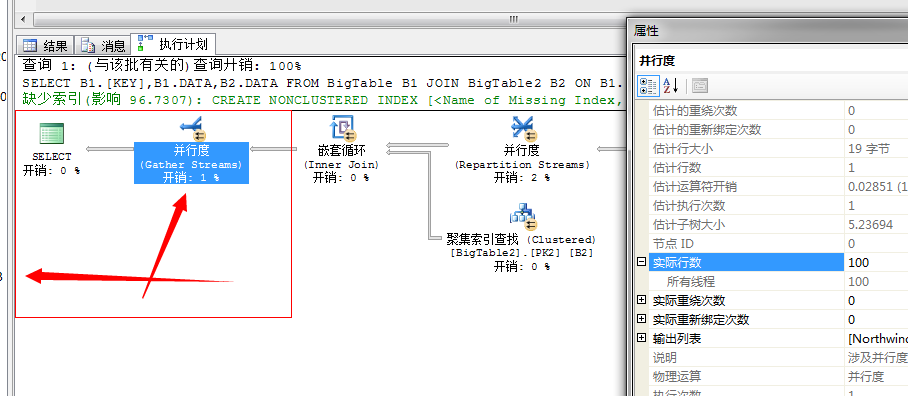This screenshot has width=908, height=396.
Task: Select the 估计运算符开销 property row
Action: pos(778,186)
